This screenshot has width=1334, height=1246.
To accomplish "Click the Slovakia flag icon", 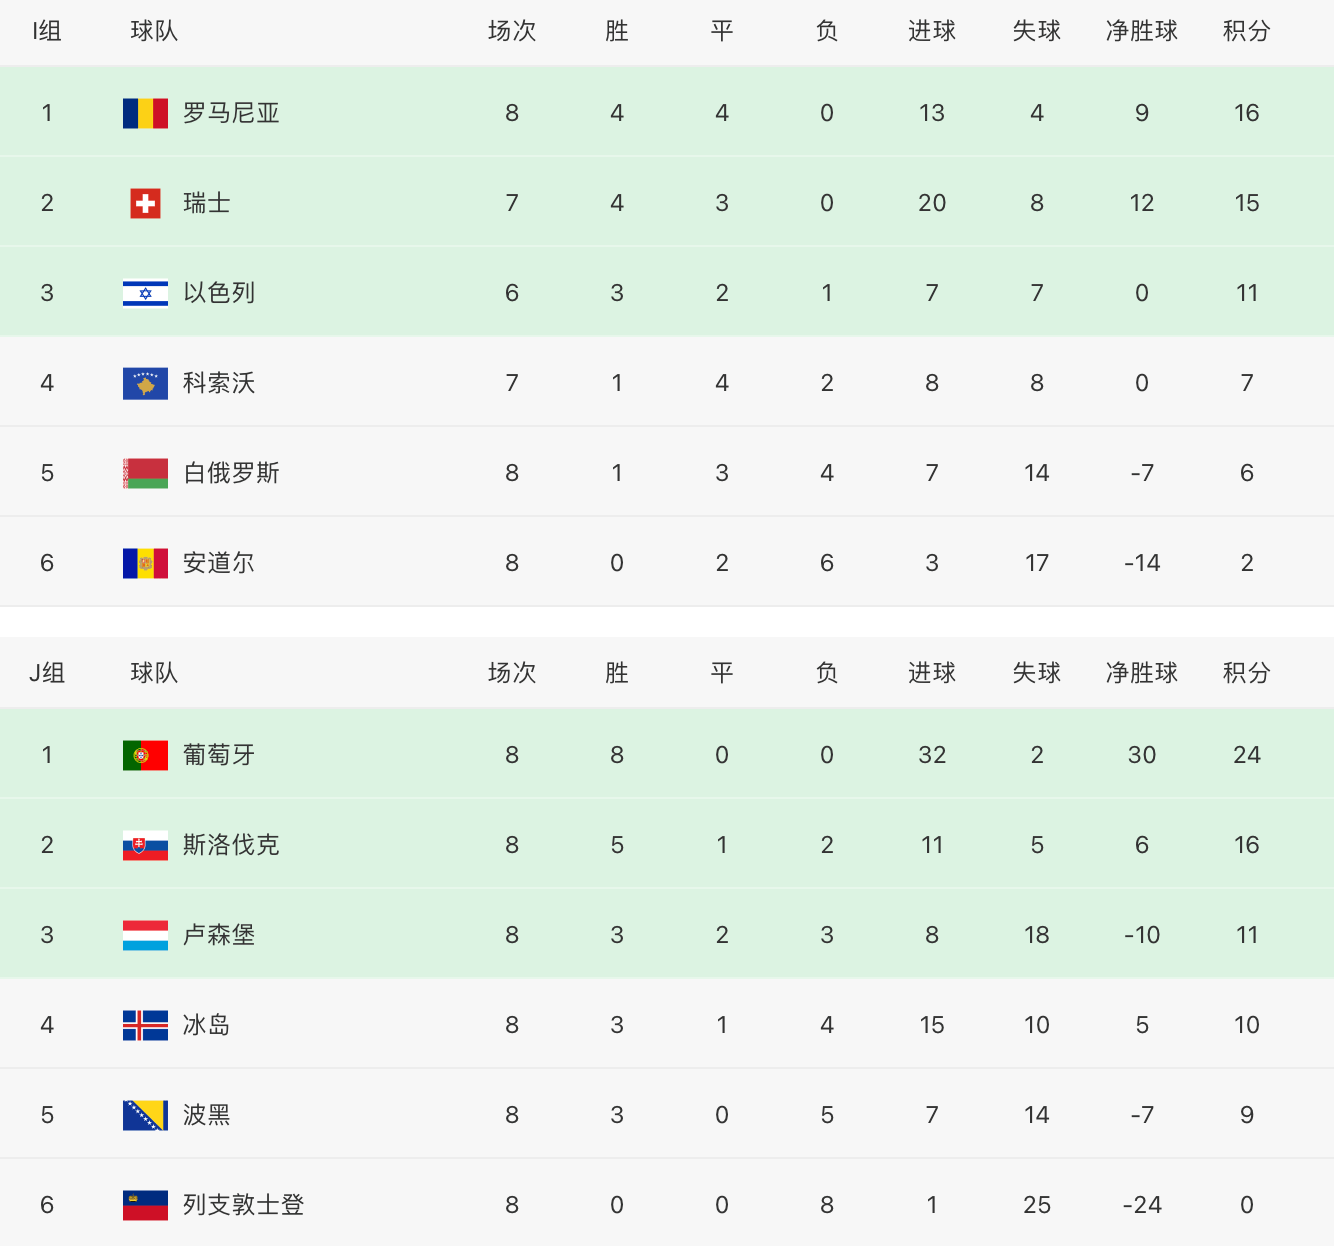I will [x=145, y=845].
